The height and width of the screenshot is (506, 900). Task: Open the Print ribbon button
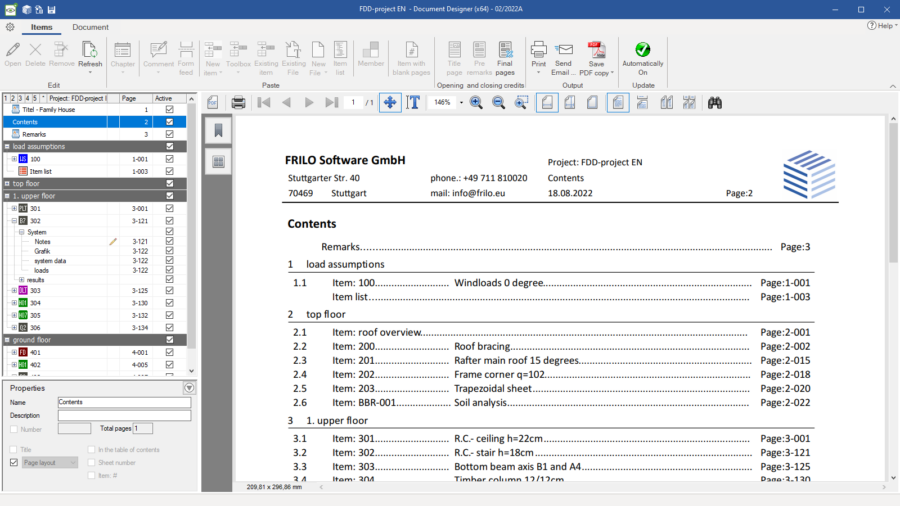pos(538,57)
